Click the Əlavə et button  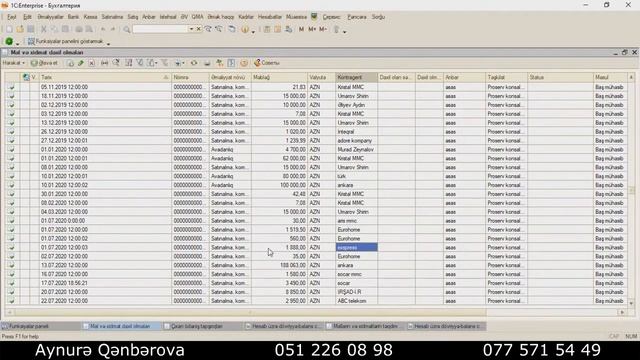click(45, 63)
